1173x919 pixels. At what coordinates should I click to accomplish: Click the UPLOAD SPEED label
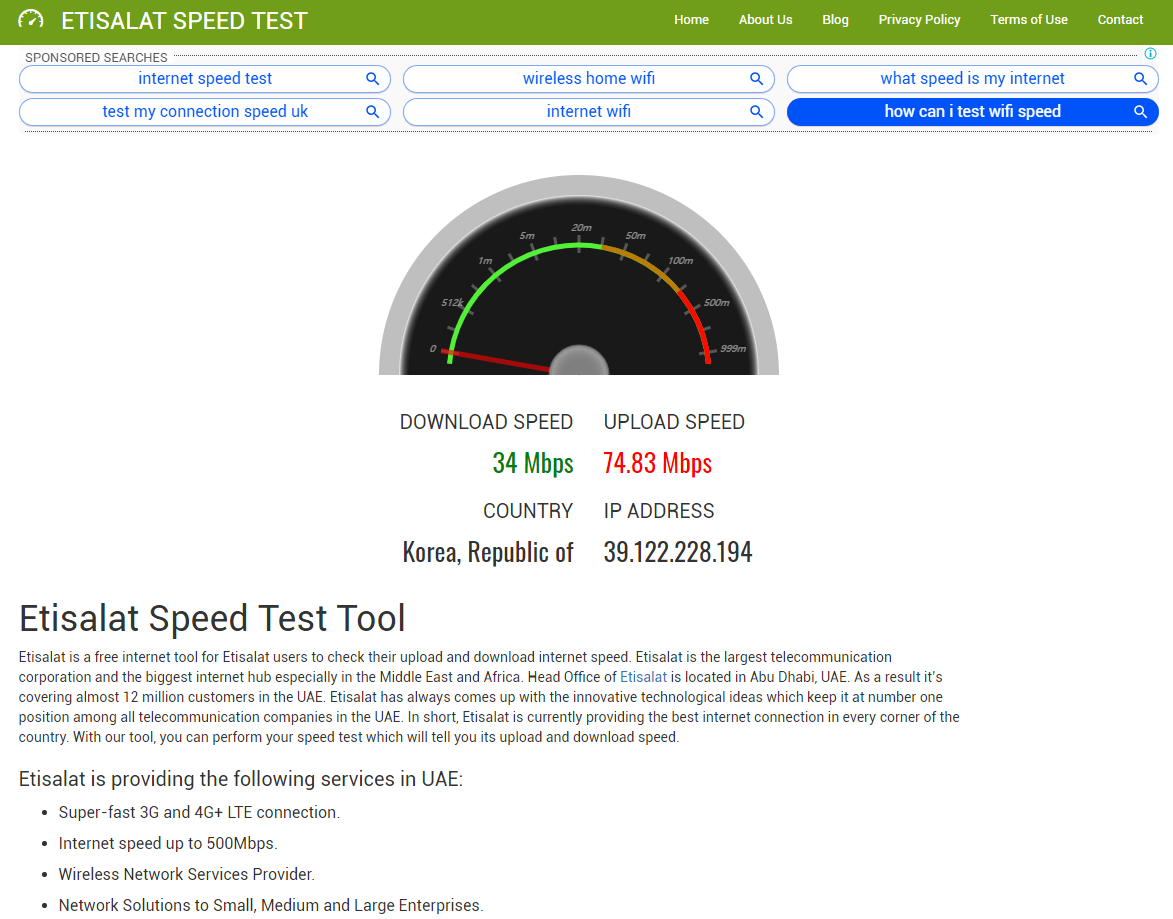[x=674, y=422]
